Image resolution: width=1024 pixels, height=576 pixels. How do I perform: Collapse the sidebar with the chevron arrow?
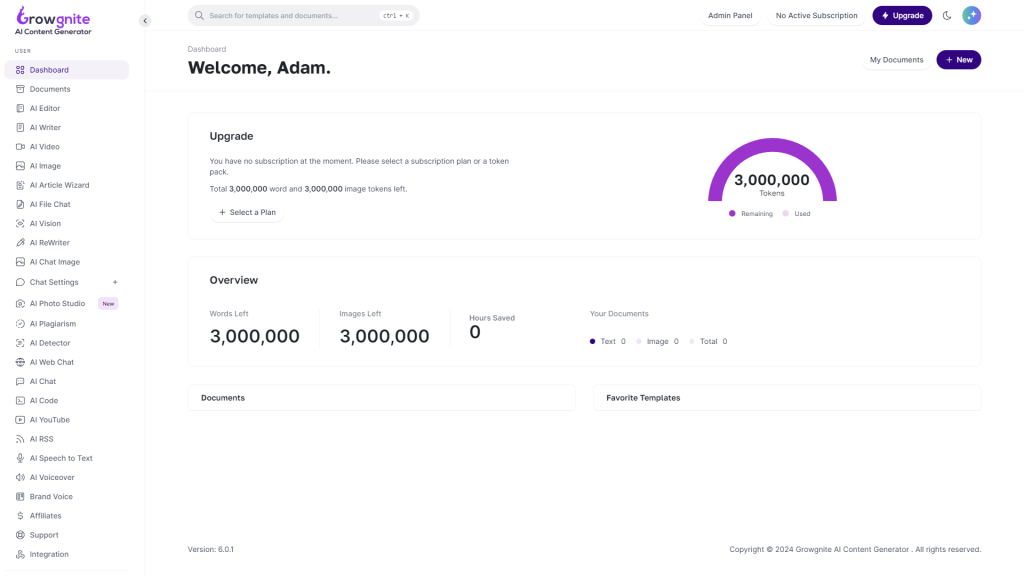click(145, 21)
